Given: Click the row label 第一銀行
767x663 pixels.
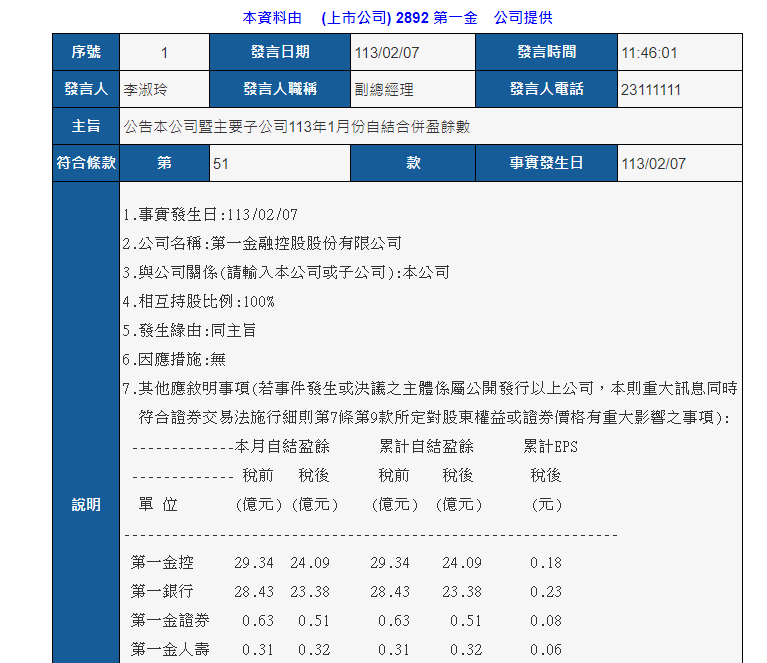Looking at the screenshot, I should click(x=162, y=592).
